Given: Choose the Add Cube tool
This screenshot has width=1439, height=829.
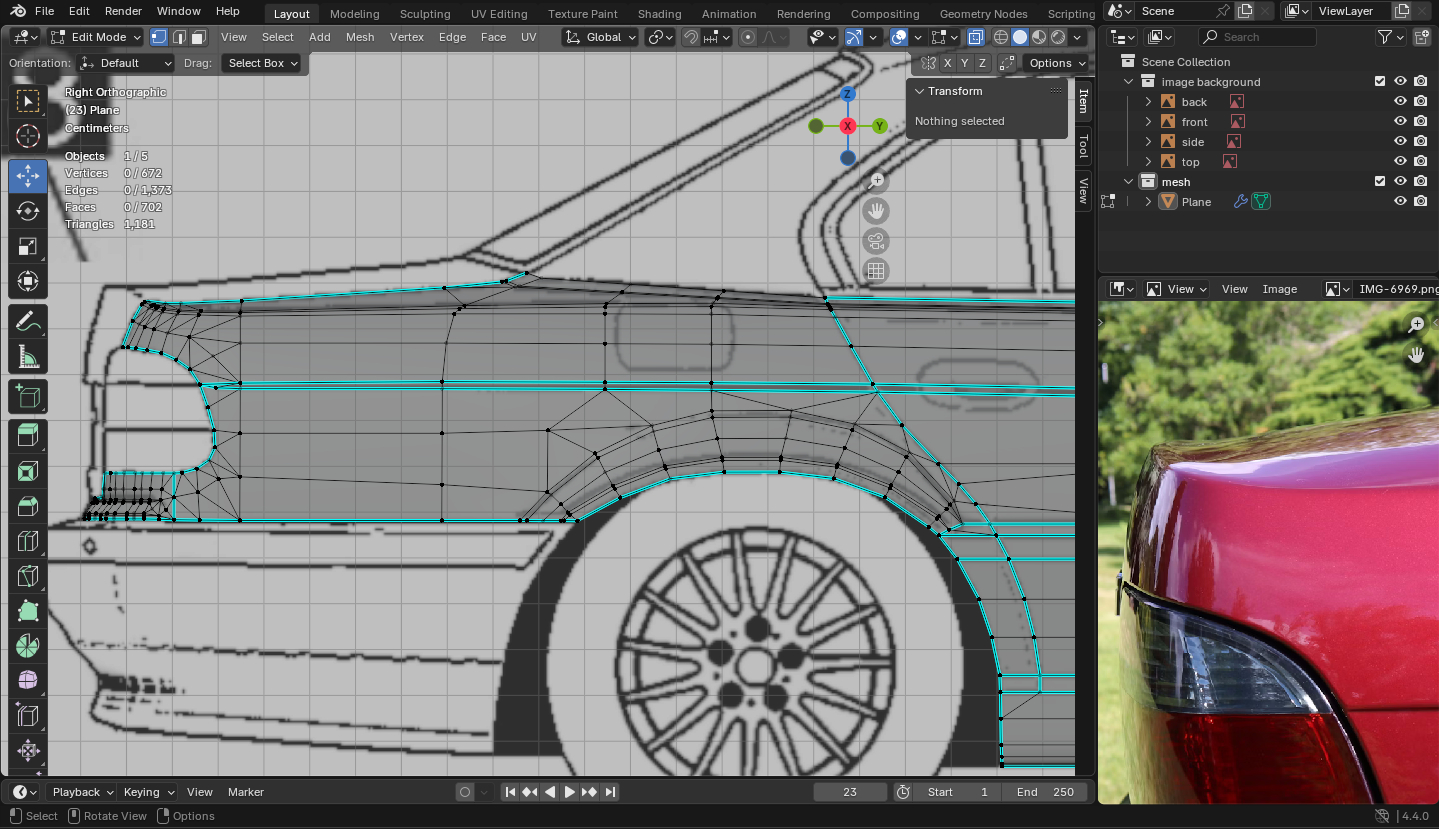Looking at the screenshot, I should 28,397.
